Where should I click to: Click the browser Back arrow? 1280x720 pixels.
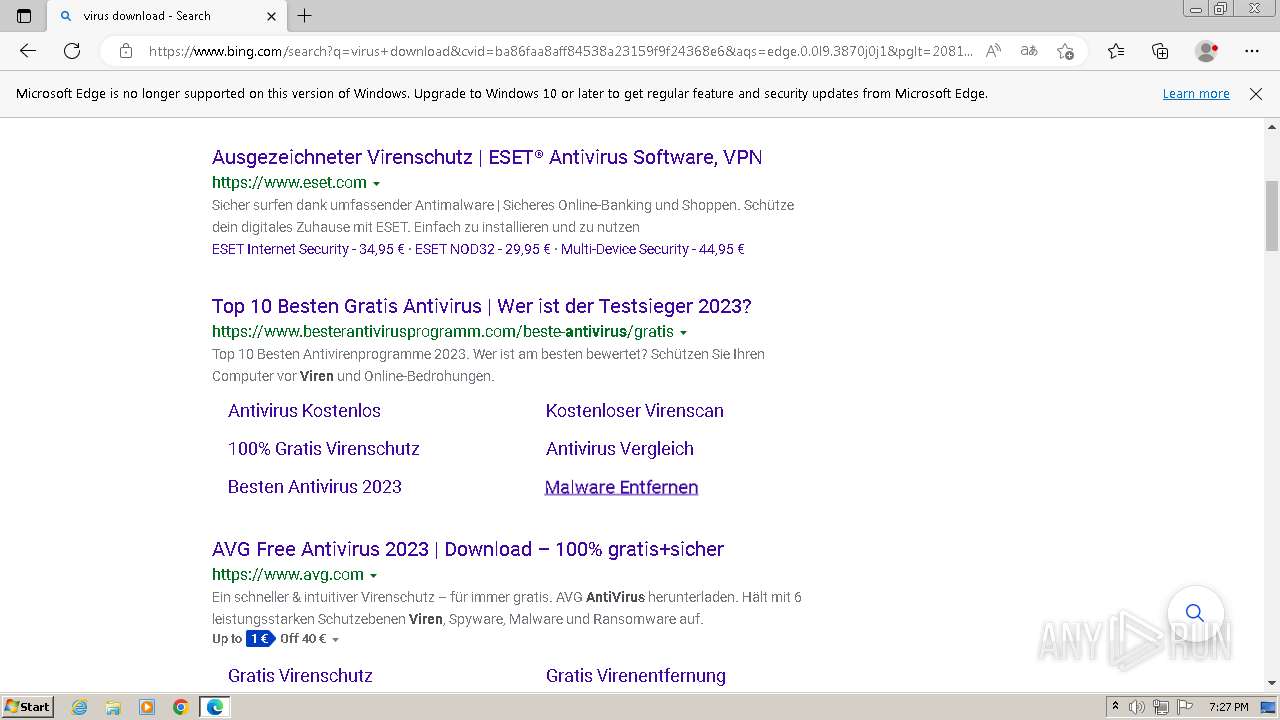click(x=28, y=51)
